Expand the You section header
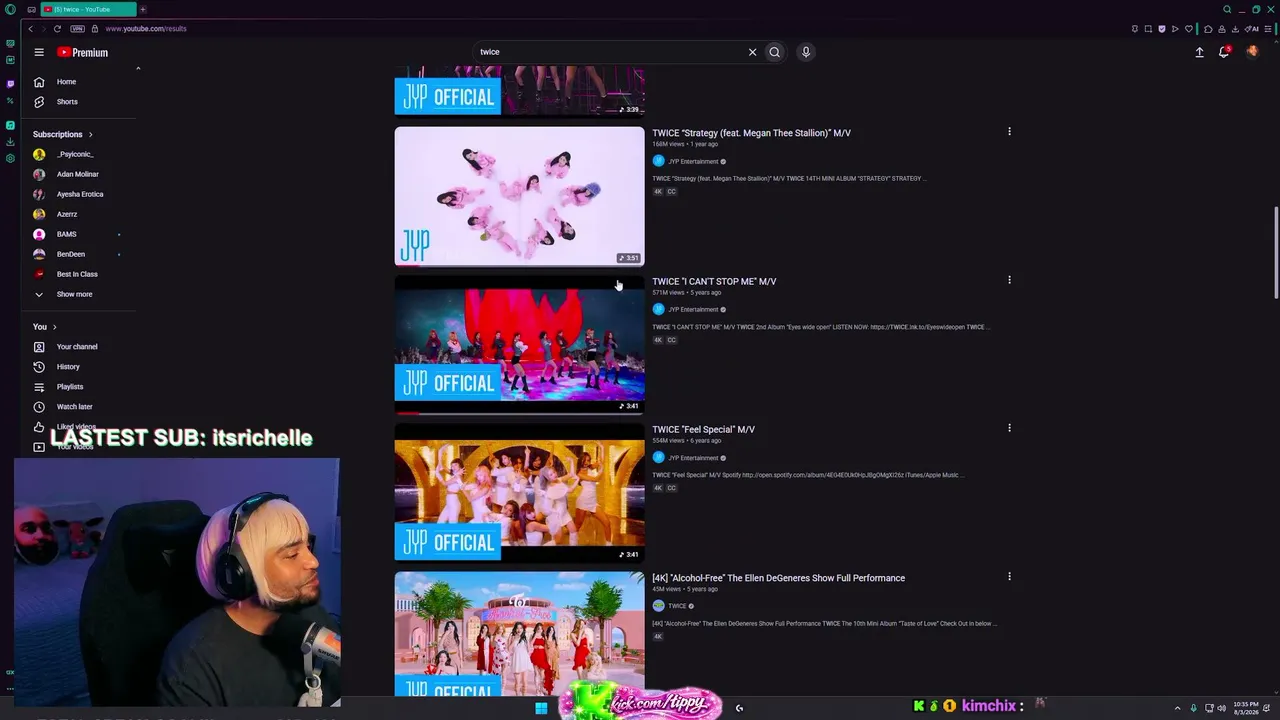The width and height of the screenshot is (1280, 720). (x=45, y=327)
